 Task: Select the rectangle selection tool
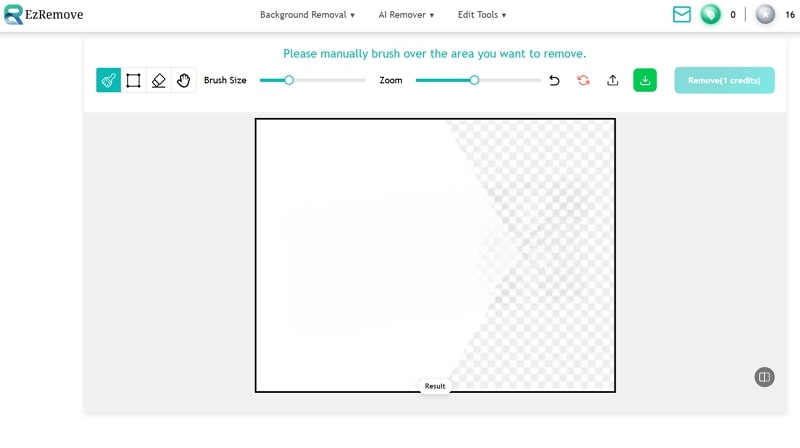[x=133, y=80]
